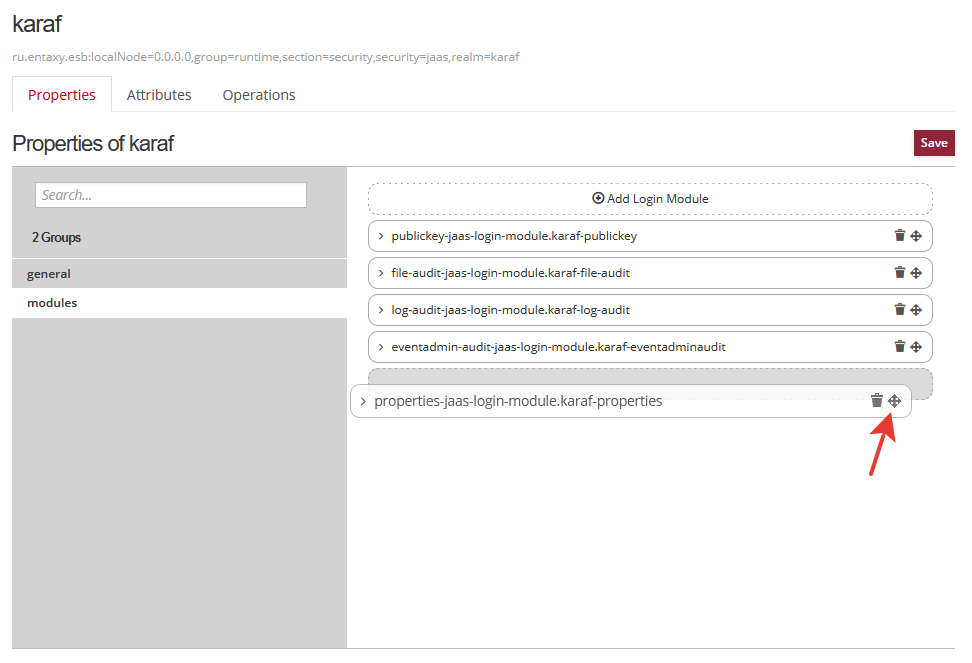Open the Operations tab
Viewport: 972px width, 663px height.
point(259,95)
